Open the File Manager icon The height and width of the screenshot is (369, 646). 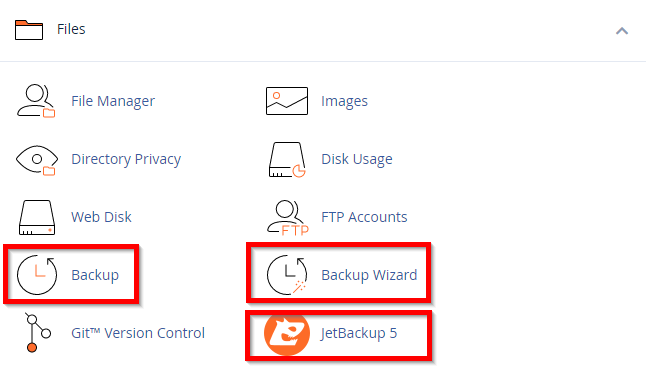(36, 101)
